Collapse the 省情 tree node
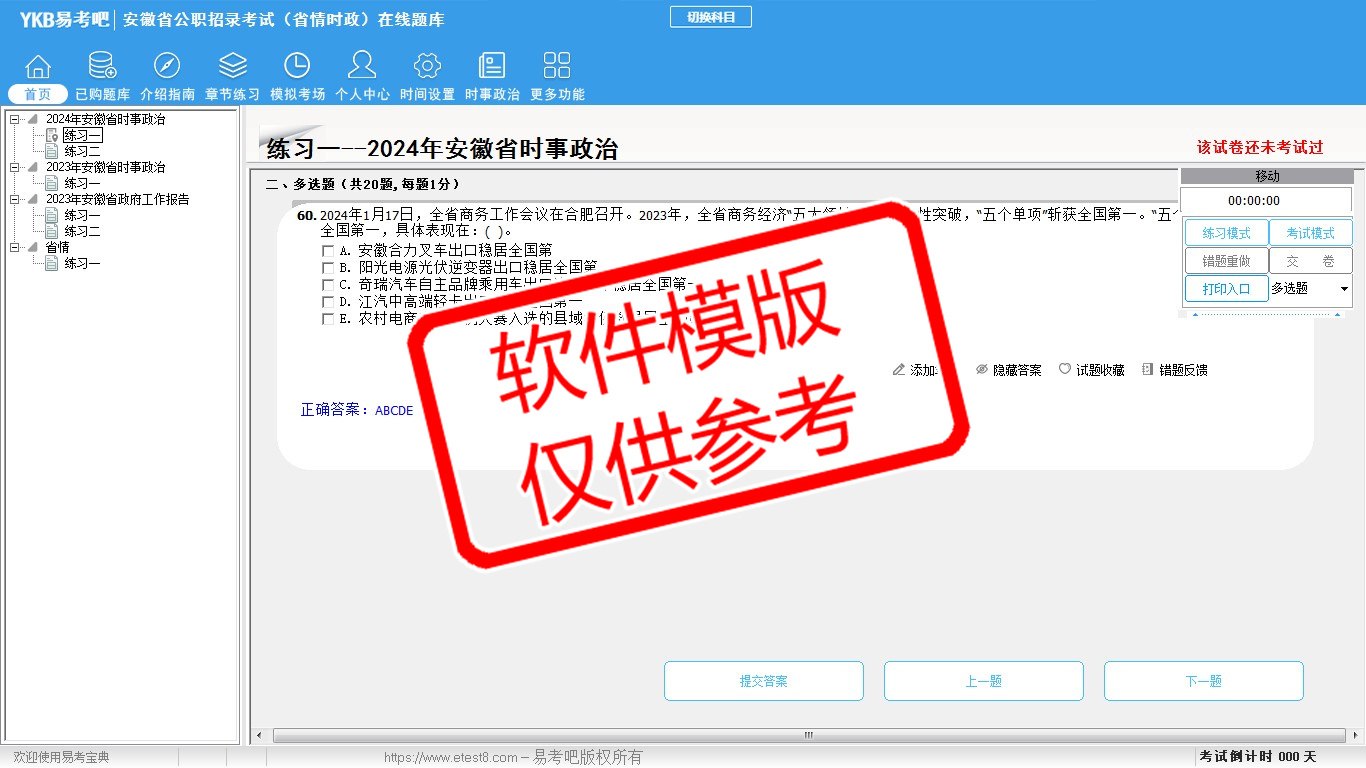This screenshot has height=768, width=1366. [15, 248]
